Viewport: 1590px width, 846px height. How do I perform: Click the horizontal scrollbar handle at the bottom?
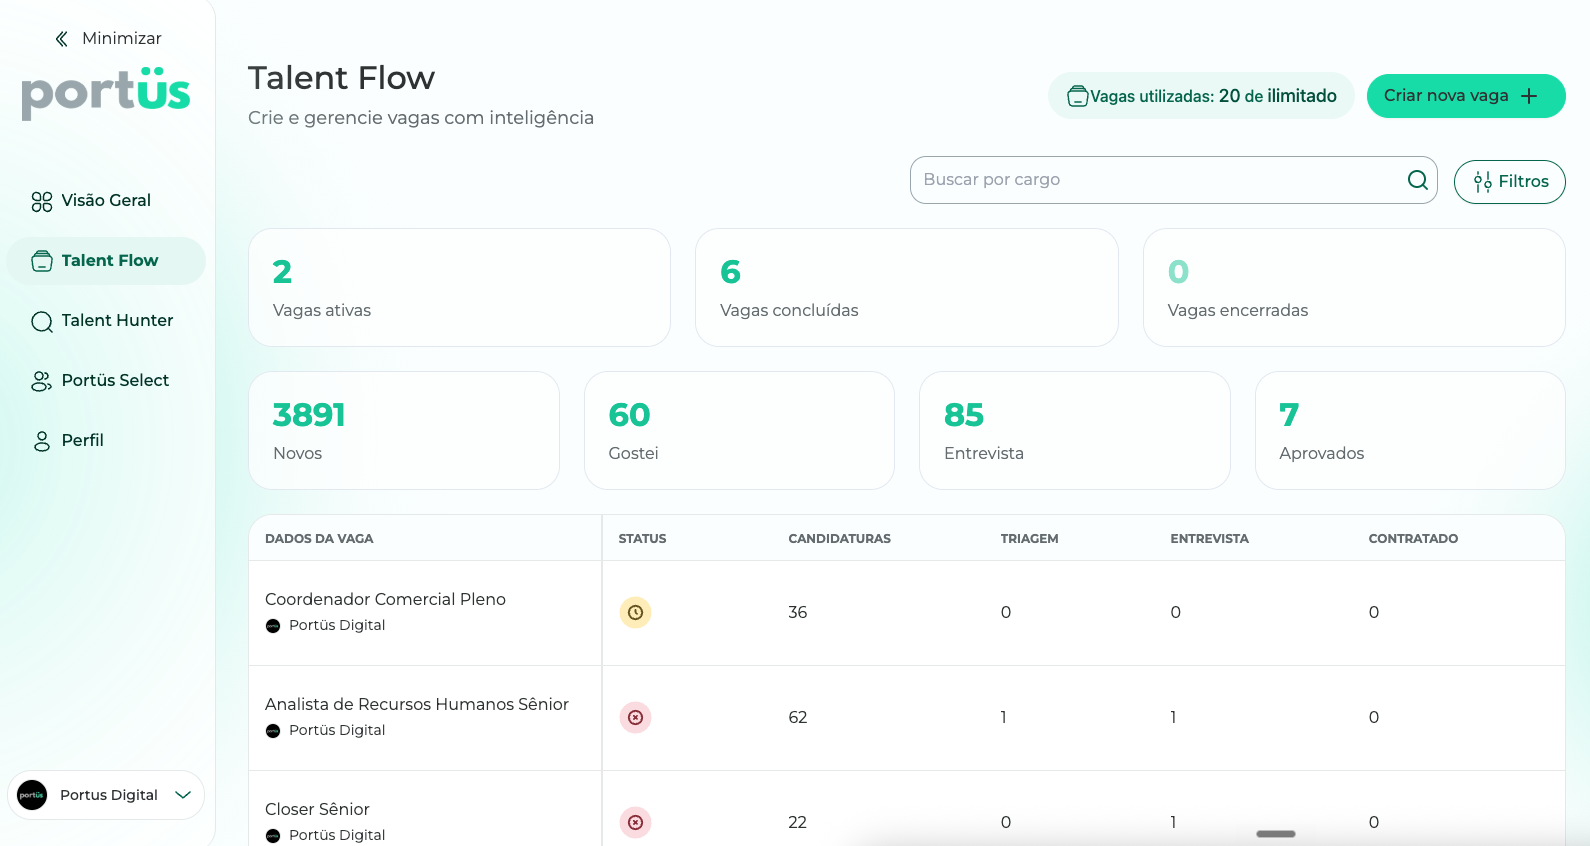pos(1276,834)
